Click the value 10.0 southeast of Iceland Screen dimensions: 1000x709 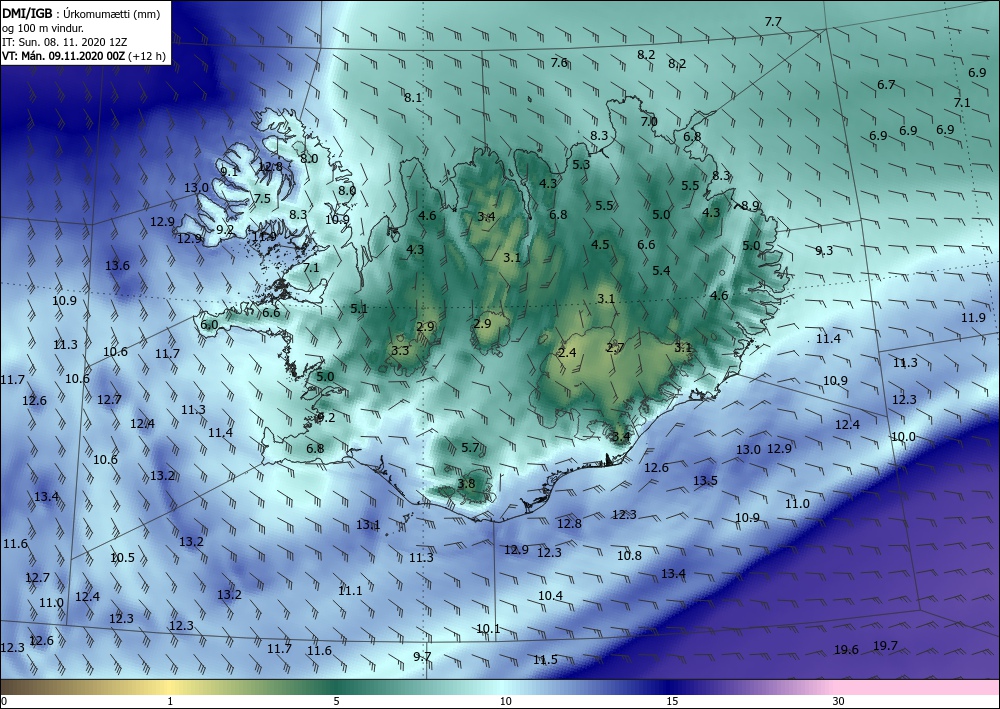[903, 437]
